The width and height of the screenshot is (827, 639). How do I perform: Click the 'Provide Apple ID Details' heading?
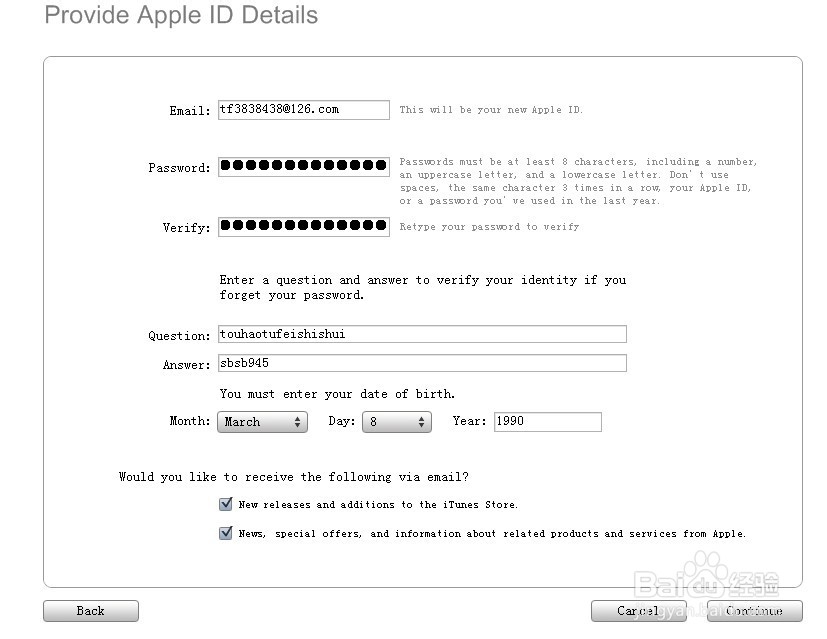point(181,15)
